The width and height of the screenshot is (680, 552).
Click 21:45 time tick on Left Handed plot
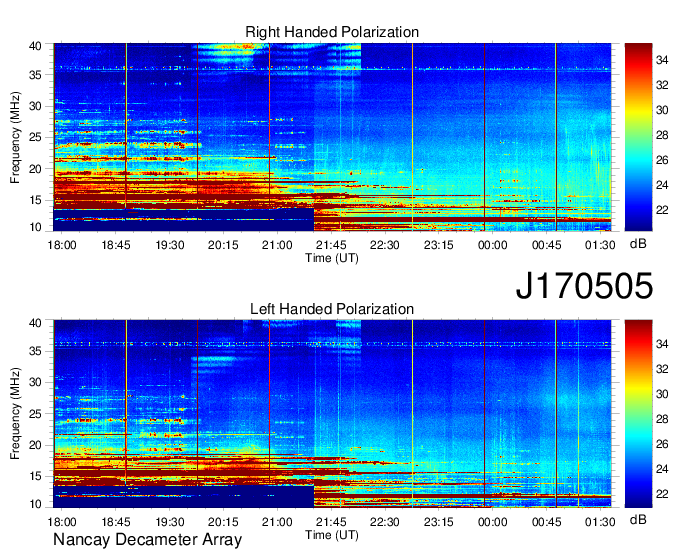(331, 522)
